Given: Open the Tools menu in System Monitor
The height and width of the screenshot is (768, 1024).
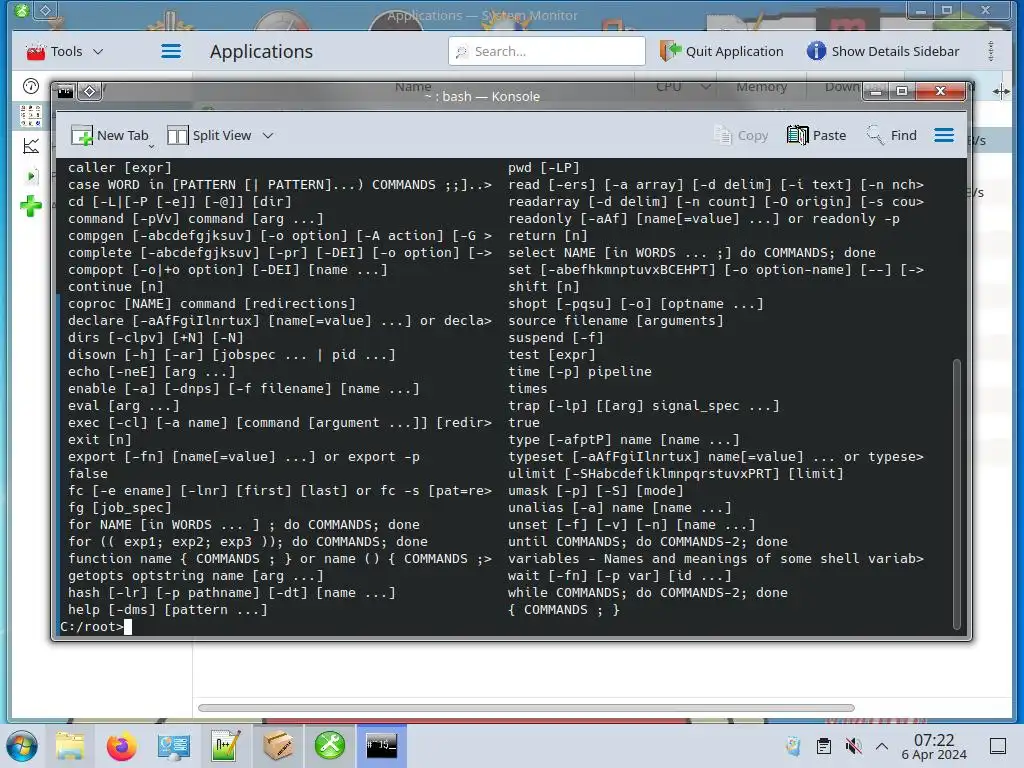Looking at the screenshot, I should (64, 51).
